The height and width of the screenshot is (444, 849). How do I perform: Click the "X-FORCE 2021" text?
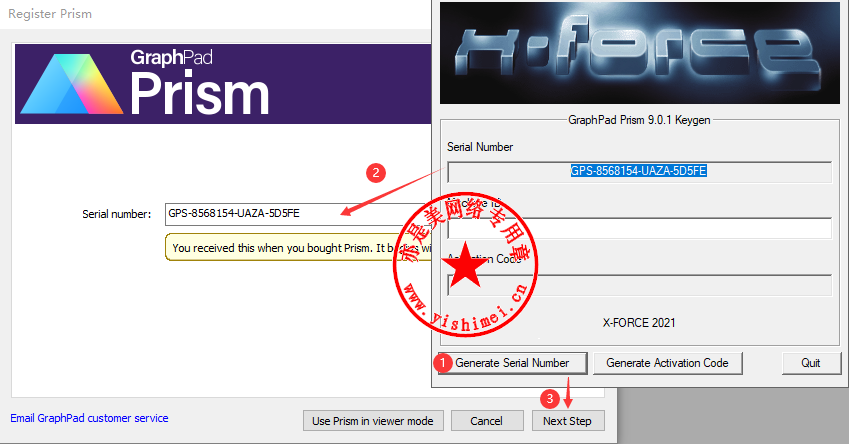point(639,323)
